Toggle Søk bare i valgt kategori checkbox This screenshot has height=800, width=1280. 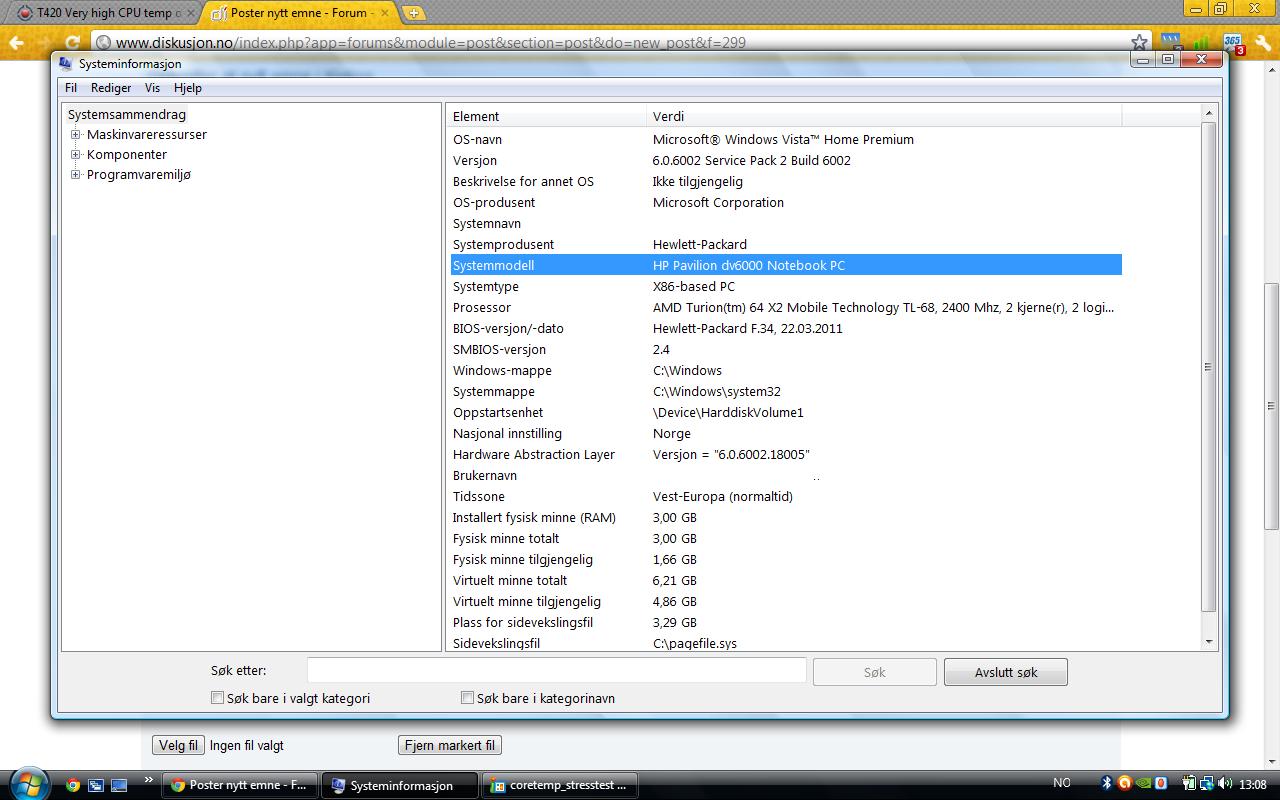[x=217, y=698]
